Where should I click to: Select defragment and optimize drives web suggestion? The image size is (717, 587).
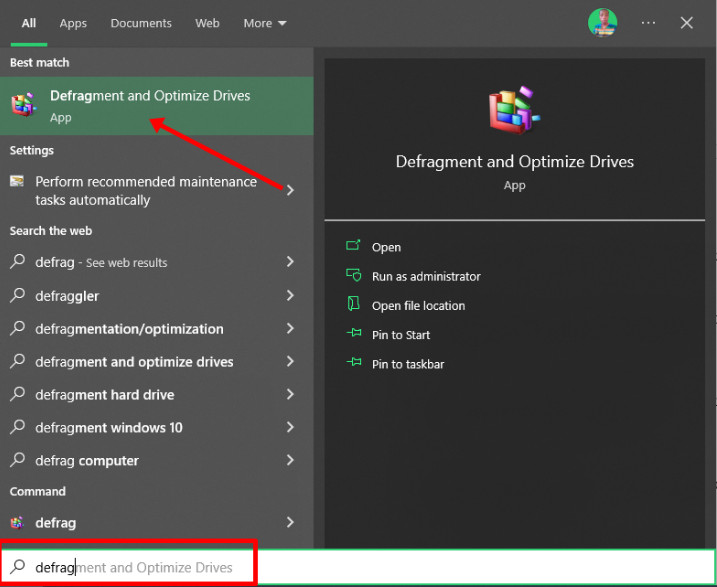(x=134, y=362)
